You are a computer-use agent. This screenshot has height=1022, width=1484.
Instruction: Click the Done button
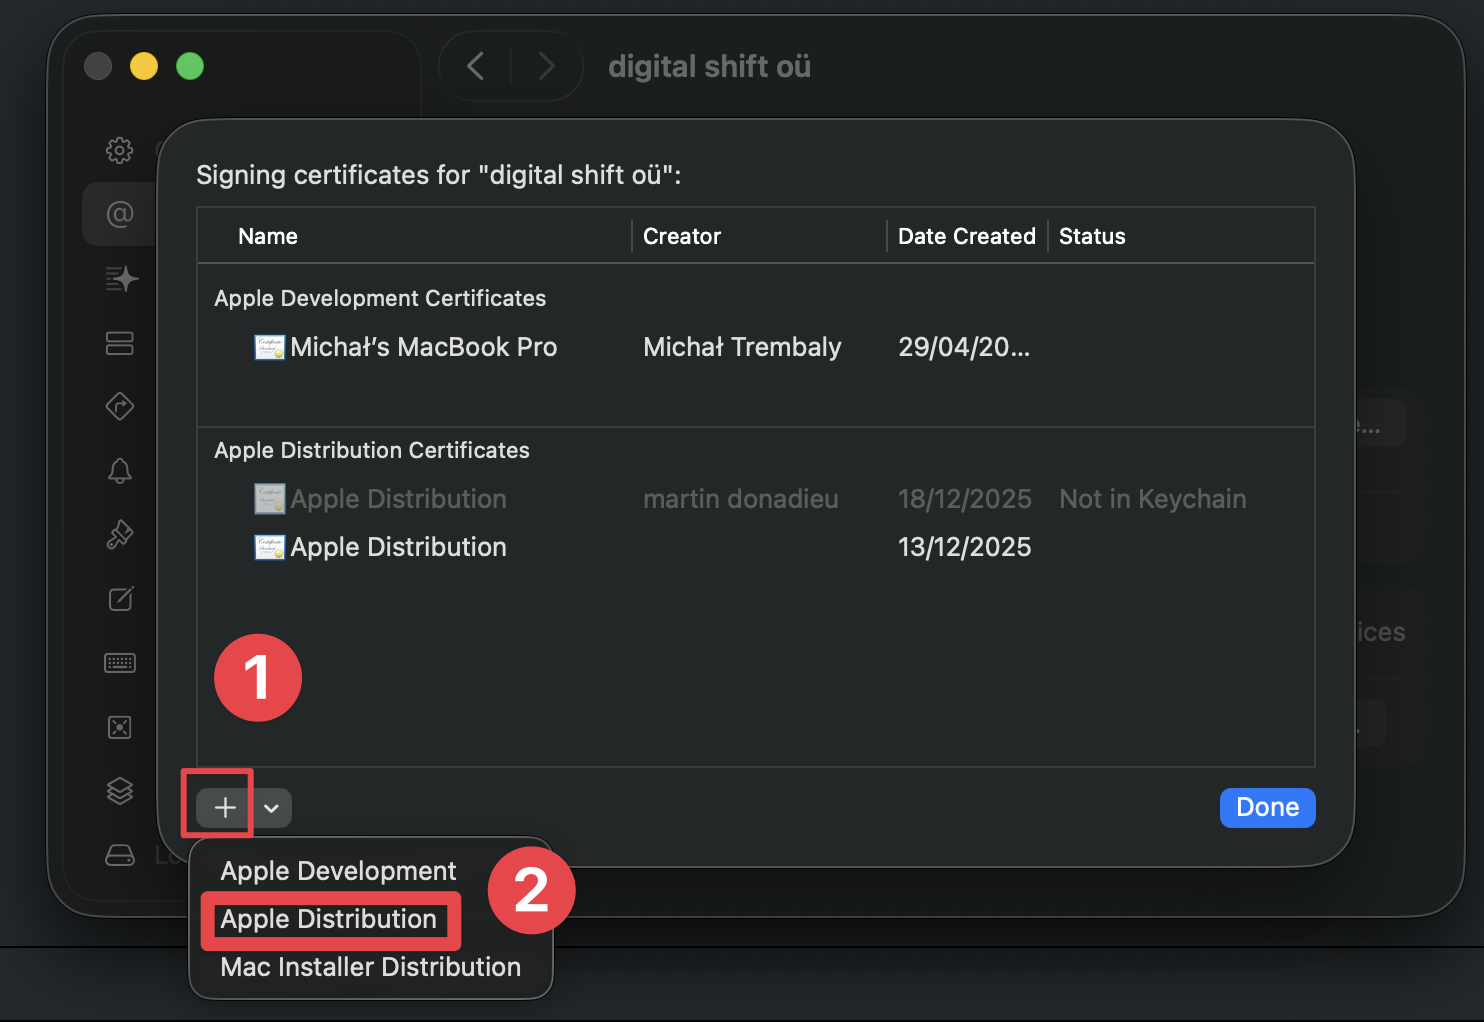[x=1267, y=807]
